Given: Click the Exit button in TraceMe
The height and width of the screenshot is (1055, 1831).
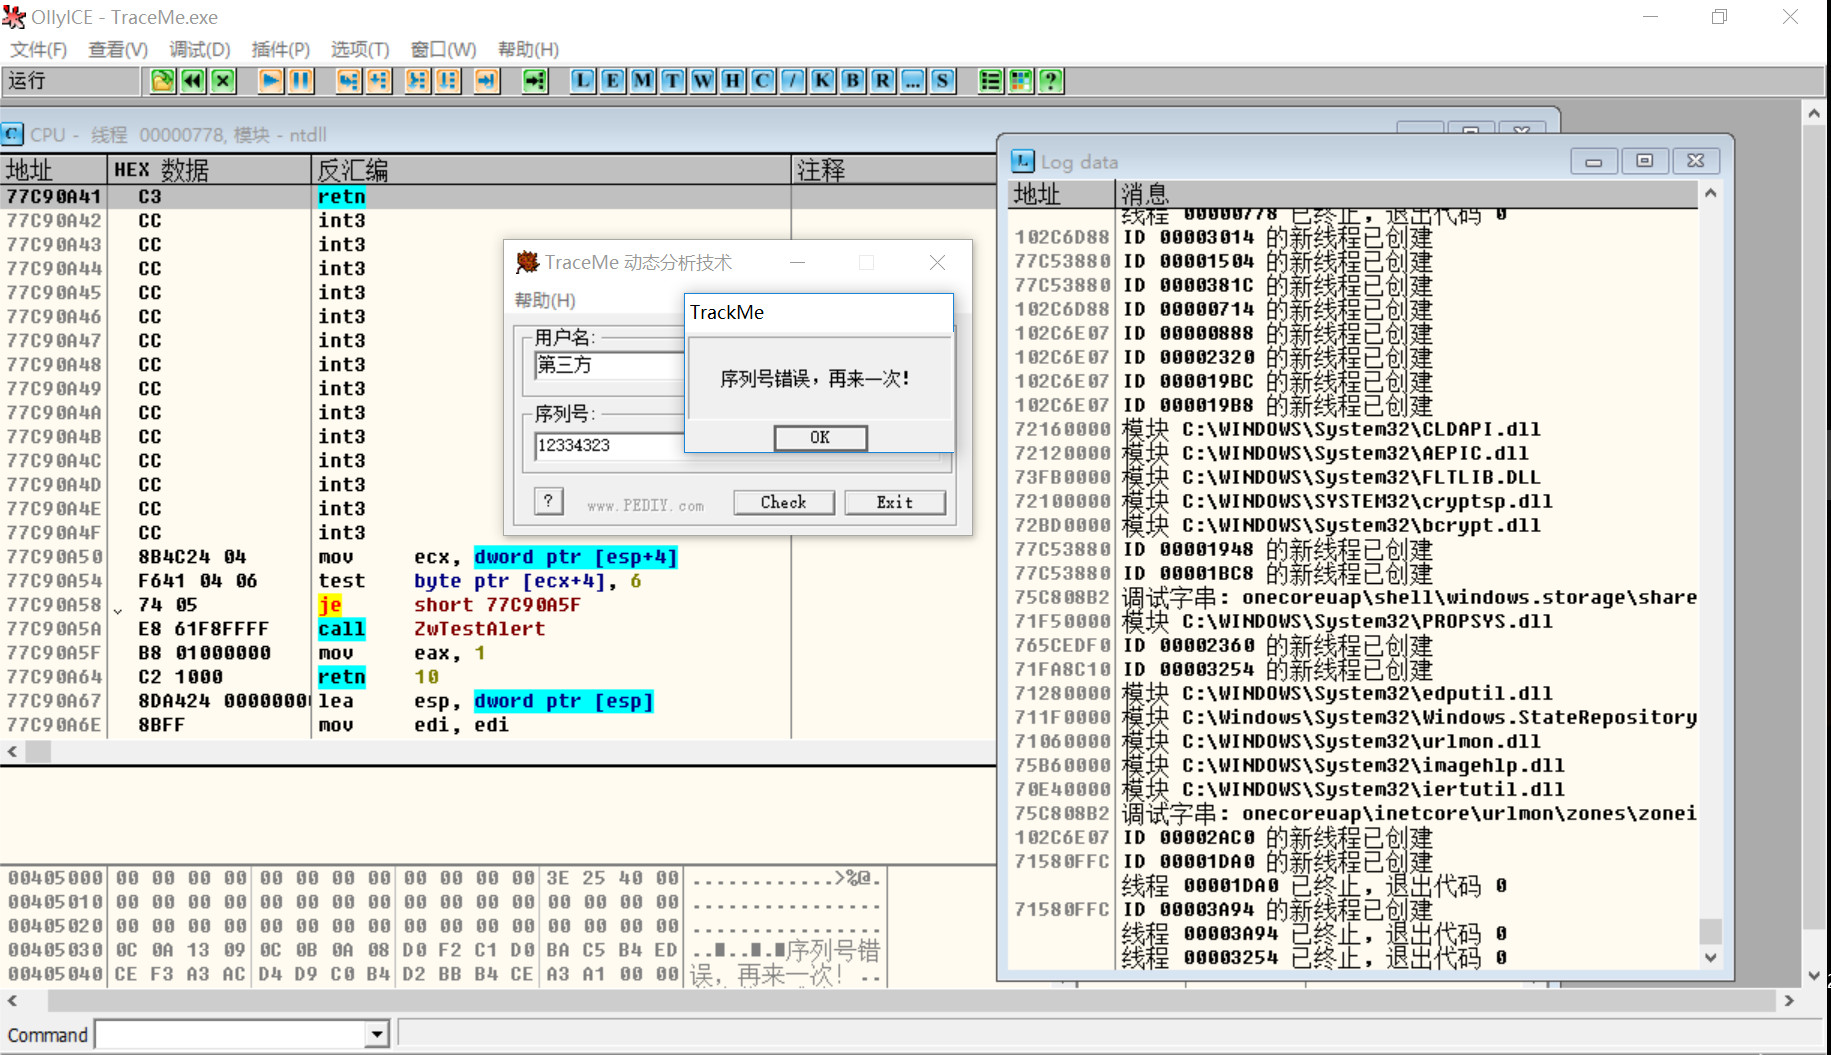Looking at the screenshot, I should click(x=895, y=502).
